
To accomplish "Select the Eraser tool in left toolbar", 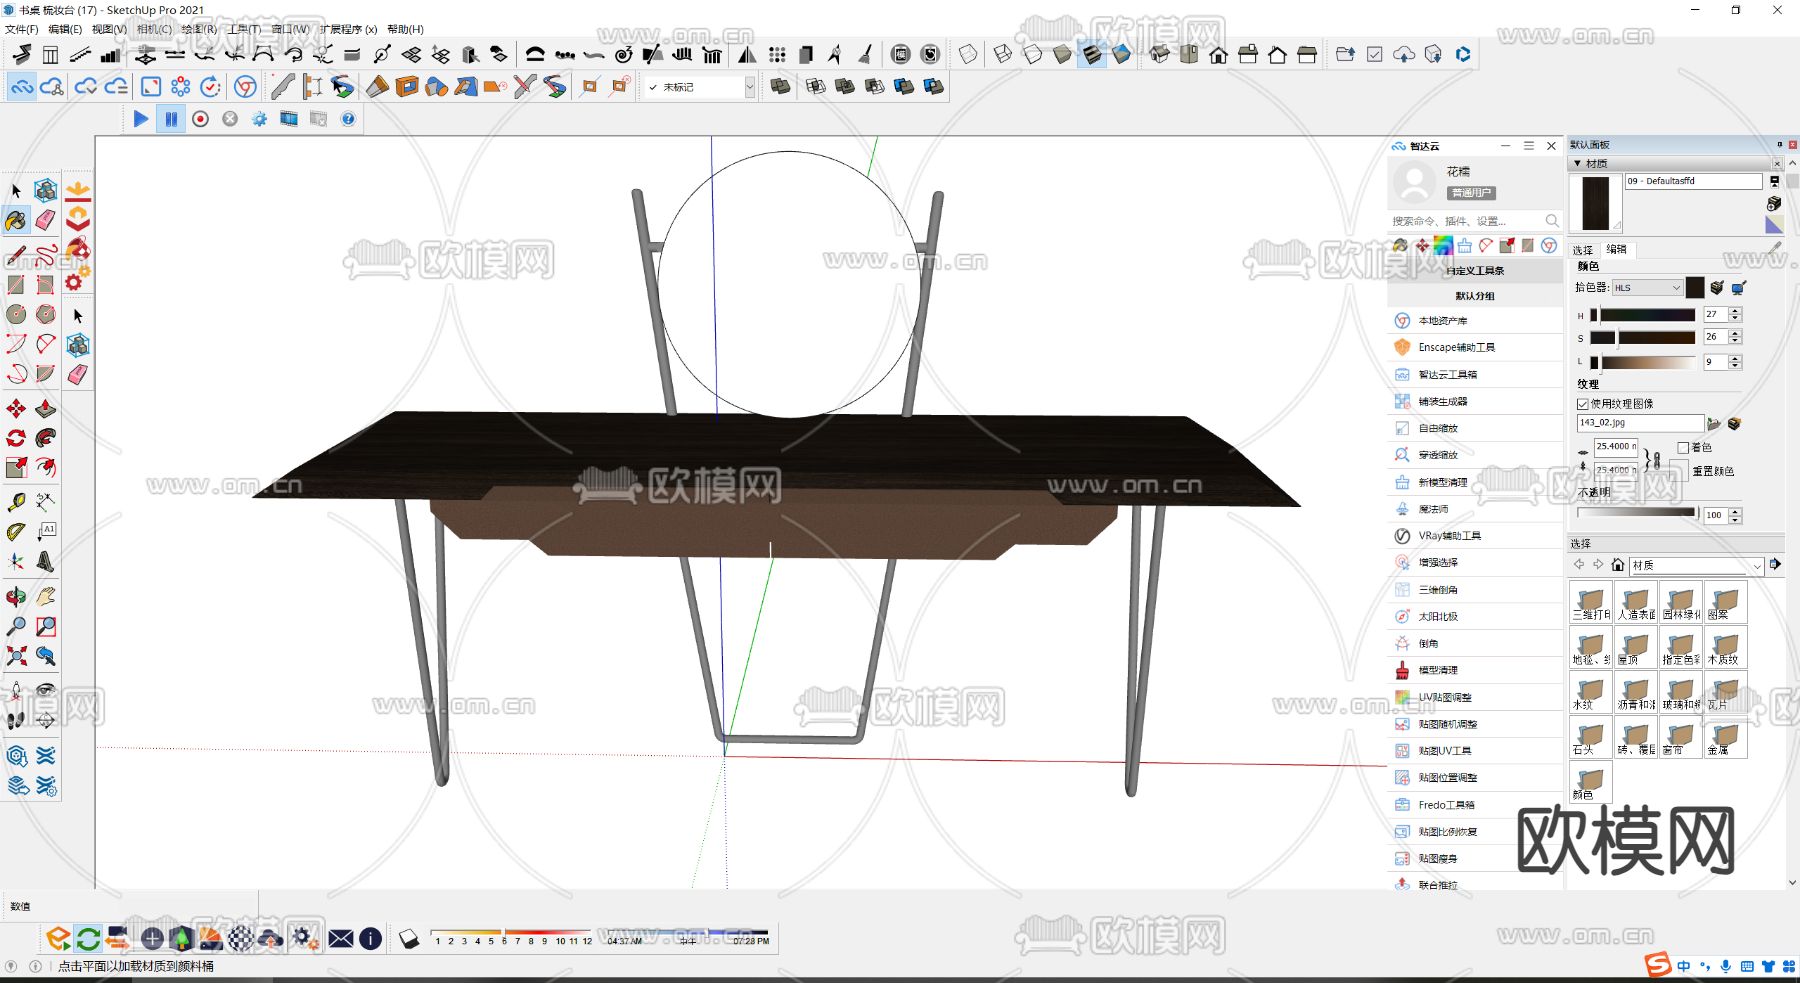I will (x=46, y=220).
